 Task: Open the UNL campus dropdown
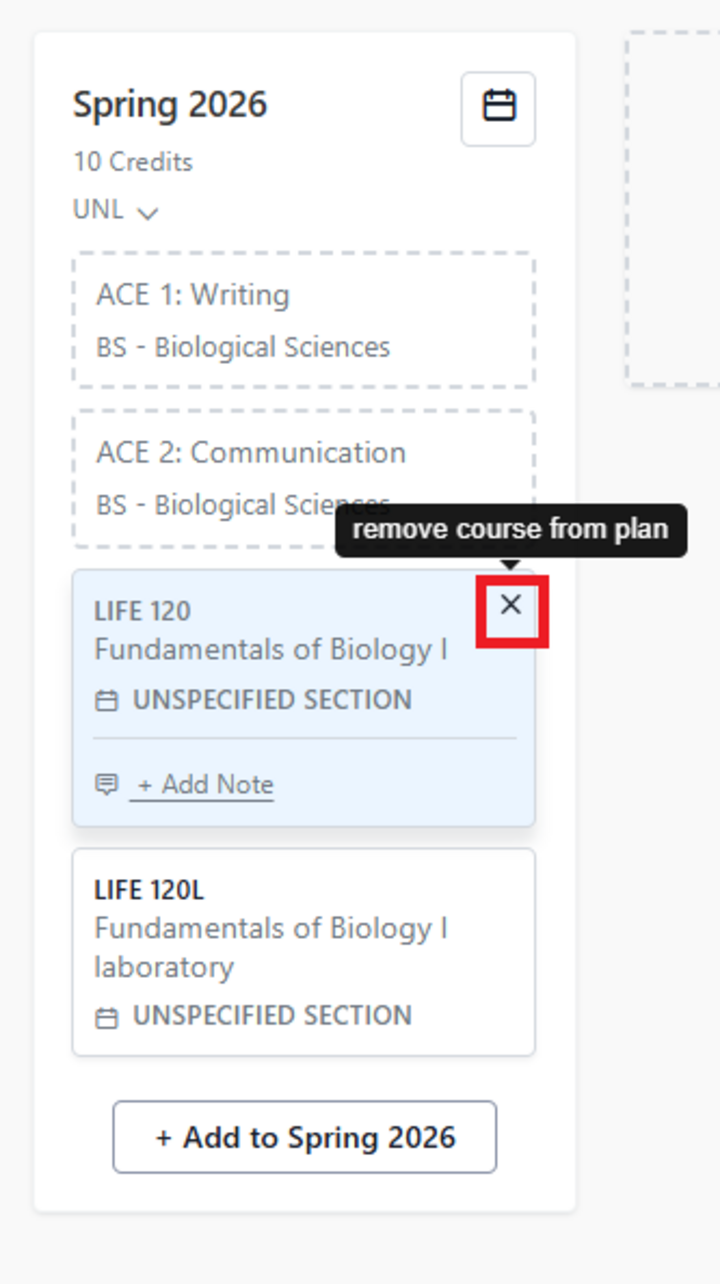tap(114, 211)
